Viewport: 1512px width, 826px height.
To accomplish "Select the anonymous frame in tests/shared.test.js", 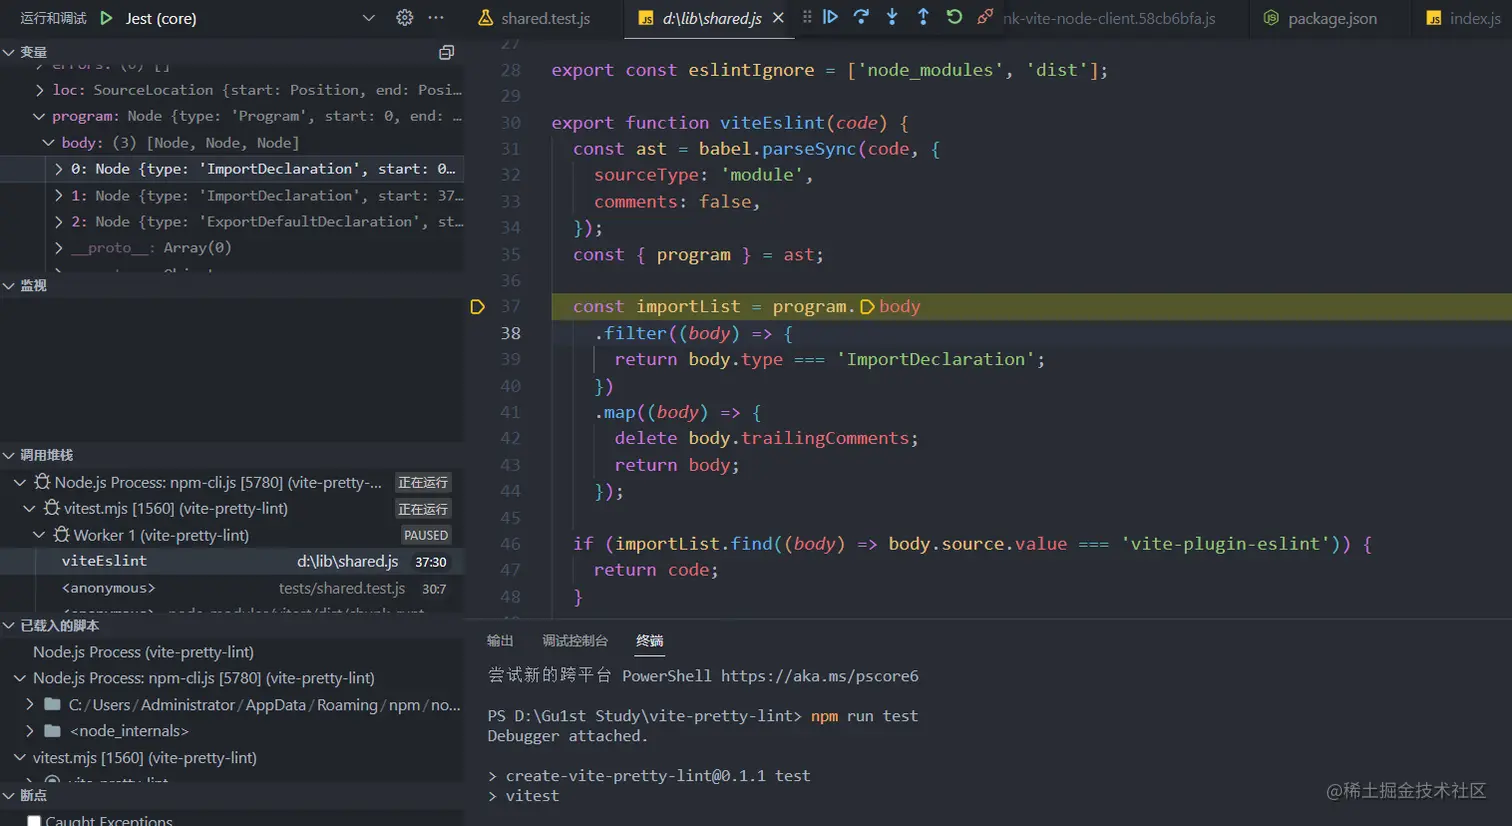I will tap(232, 588).
